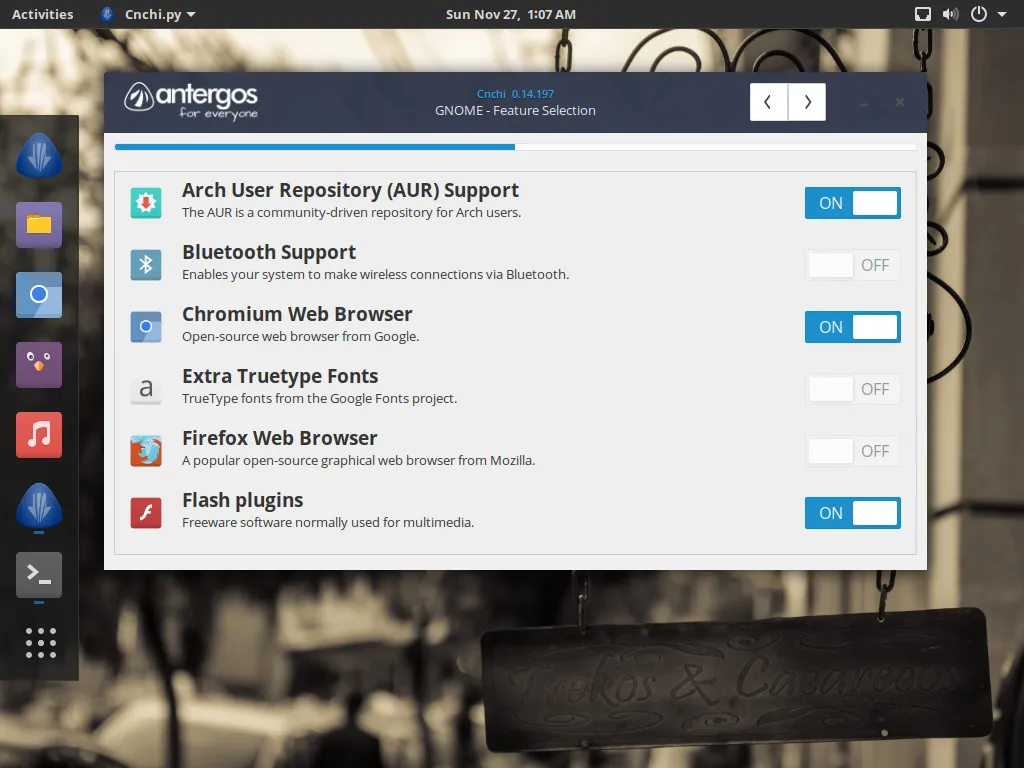Open the music player in dock
1024x768 pixels.
39,434
